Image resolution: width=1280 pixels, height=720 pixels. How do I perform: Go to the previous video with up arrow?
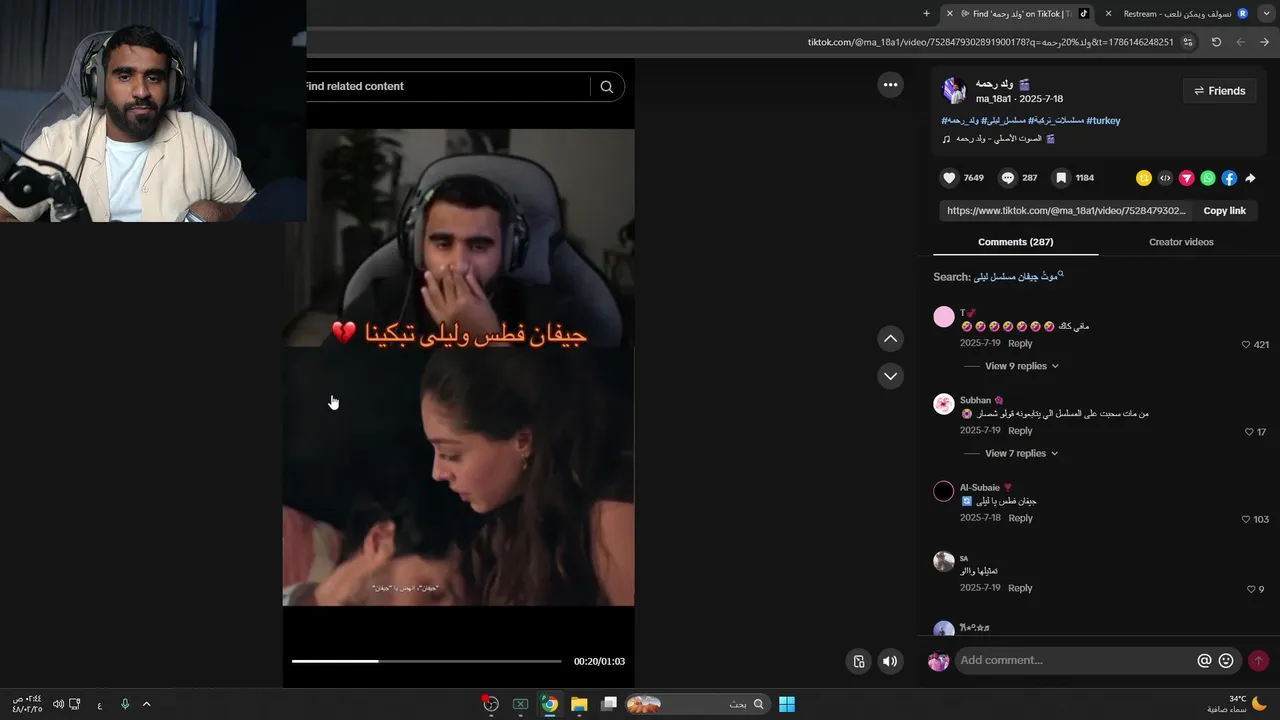pos(891,339)
